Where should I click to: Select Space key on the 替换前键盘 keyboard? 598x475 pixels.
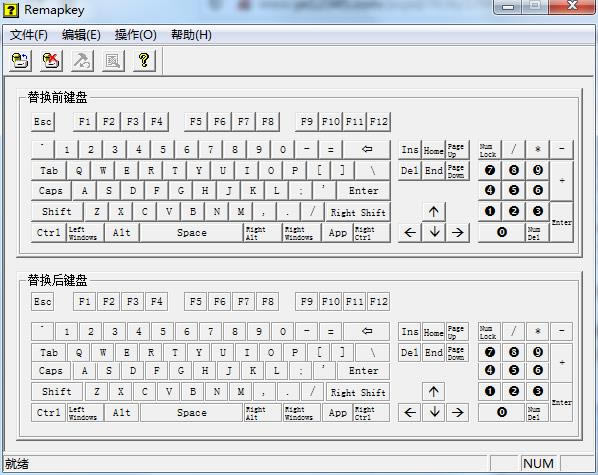click(x=191, y=233)
